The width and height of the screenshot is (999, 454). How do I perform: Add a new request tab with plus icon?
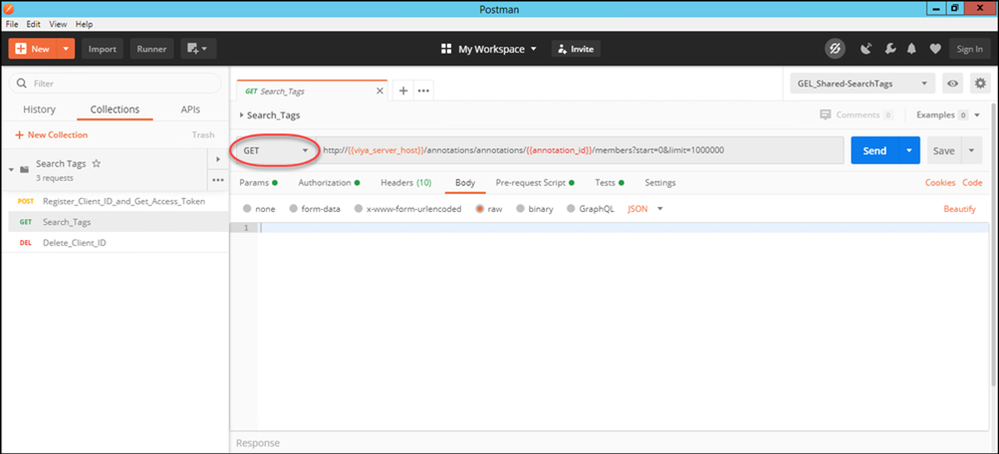pyautogui.click(x=403, y=91)
